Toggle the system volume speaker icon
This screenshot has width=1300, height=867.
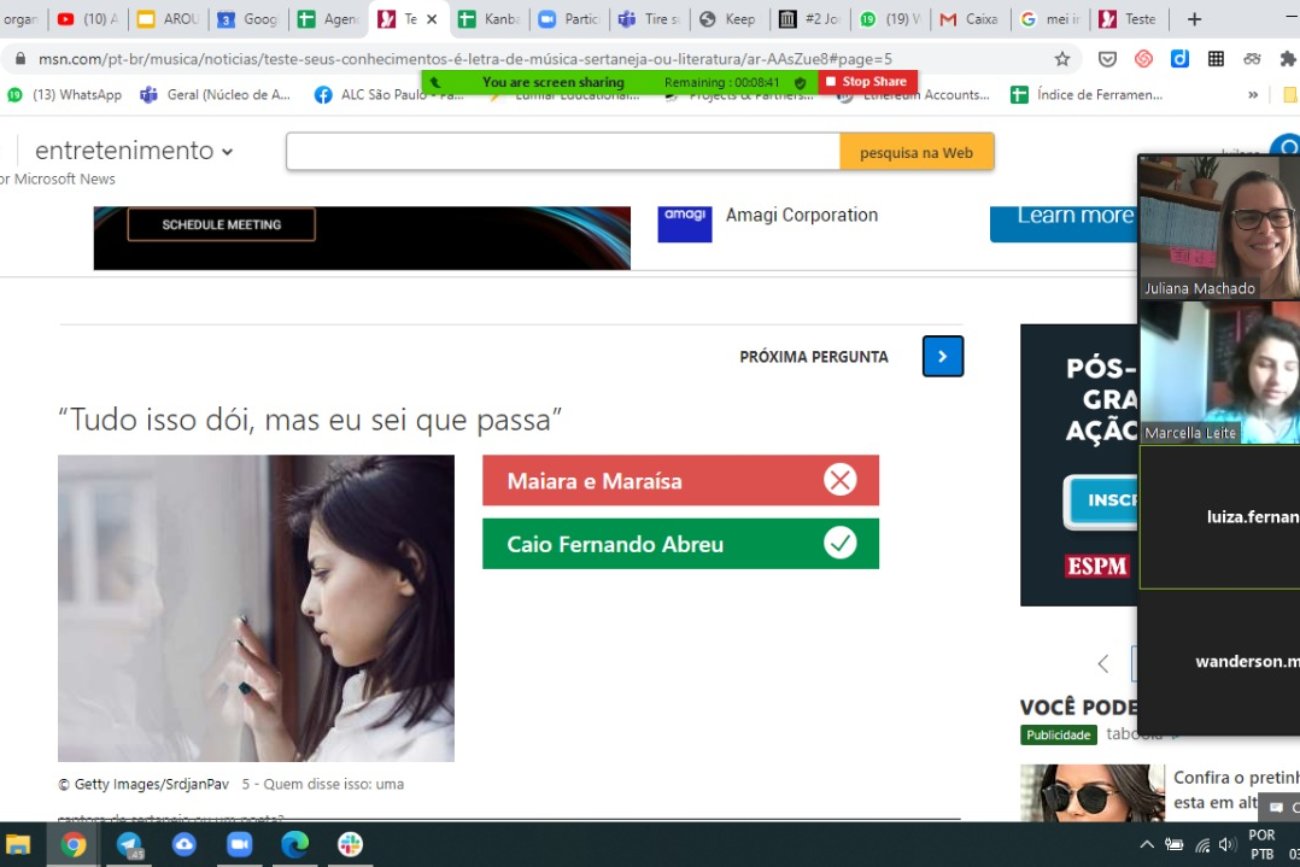point(1227,845)
